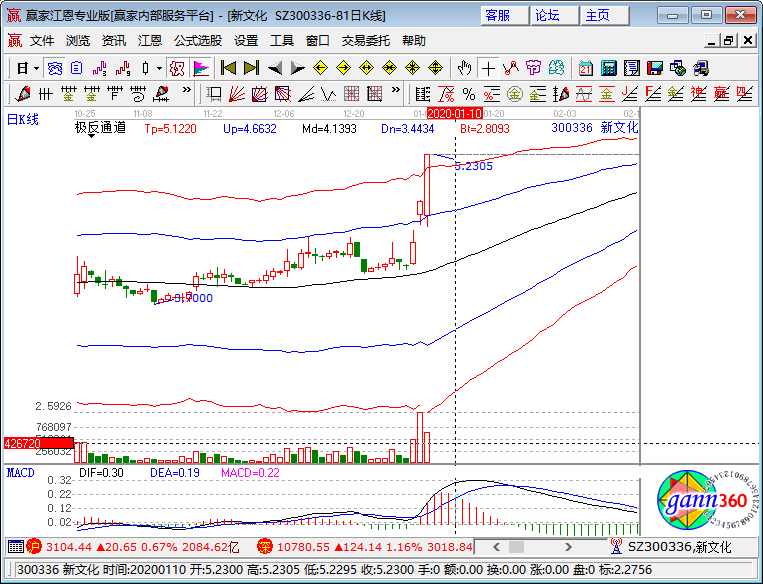Image resolution: width=763 pixels, height=584 pixels.
Task: Jump to first bar with skip-to-start icon
Action: tap(228, 68)
